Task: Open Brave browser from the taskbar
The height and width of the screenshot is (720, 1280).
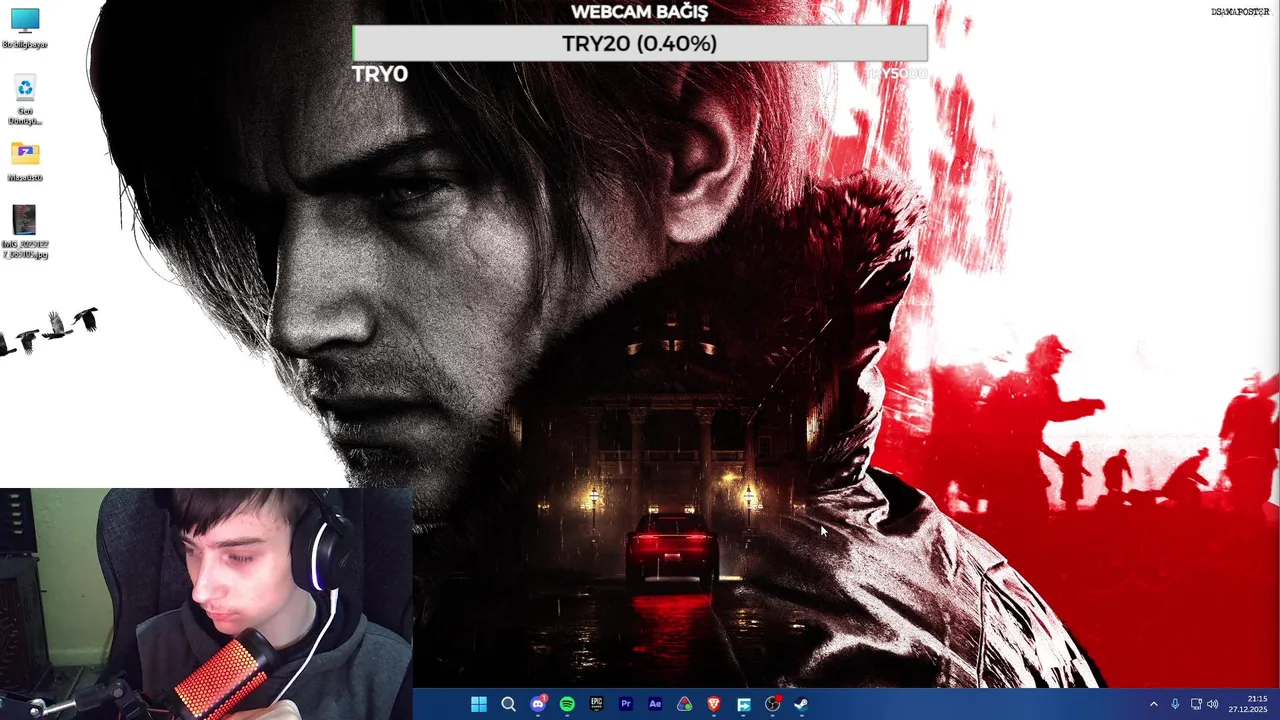Action: [x=714, y=704]
